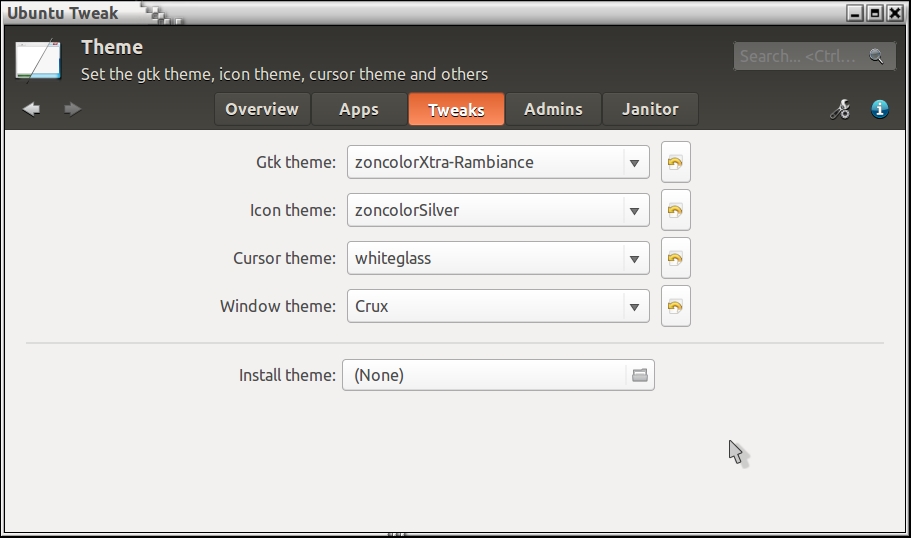Reset the Icon theme to default

[675, 211]
